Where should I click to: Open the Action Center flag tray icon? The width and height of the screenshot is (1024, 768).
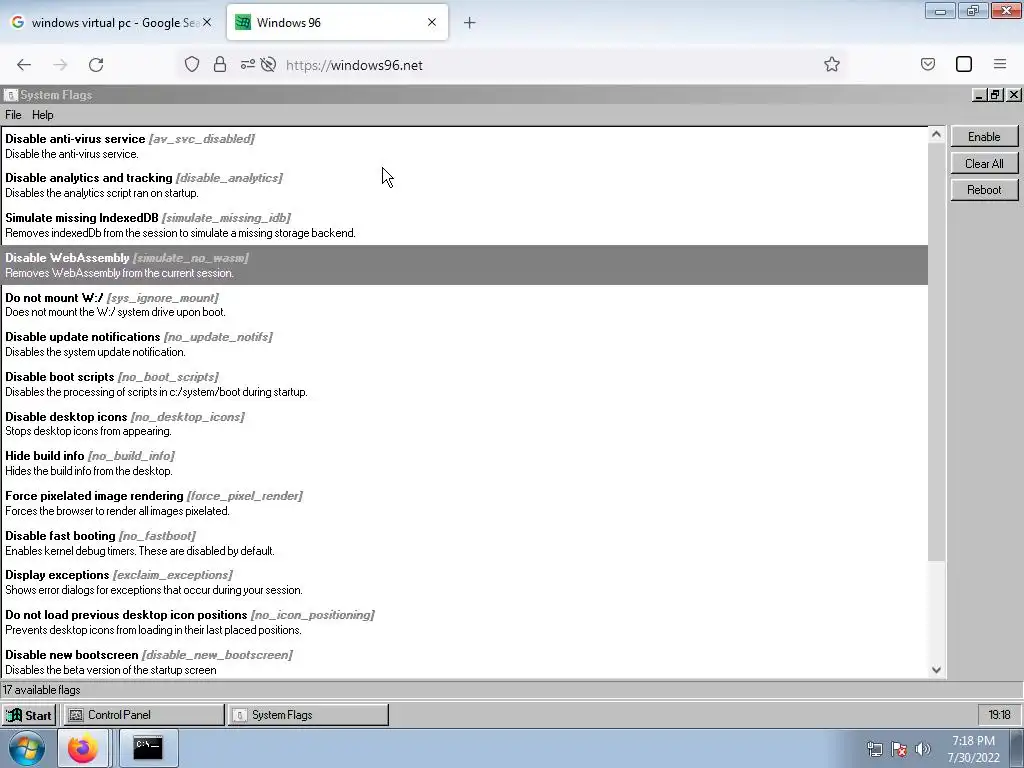click(x=899, y=749)
